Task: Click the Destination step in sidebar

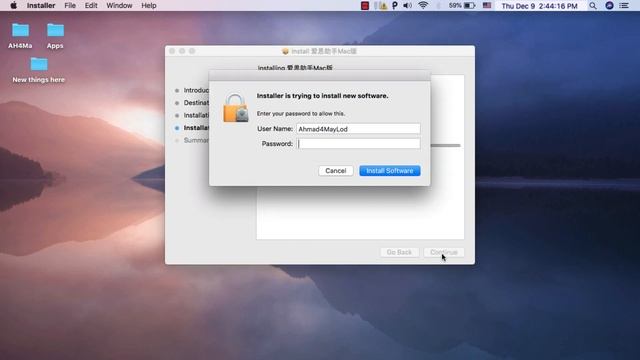Action: (x=196, y=103)
